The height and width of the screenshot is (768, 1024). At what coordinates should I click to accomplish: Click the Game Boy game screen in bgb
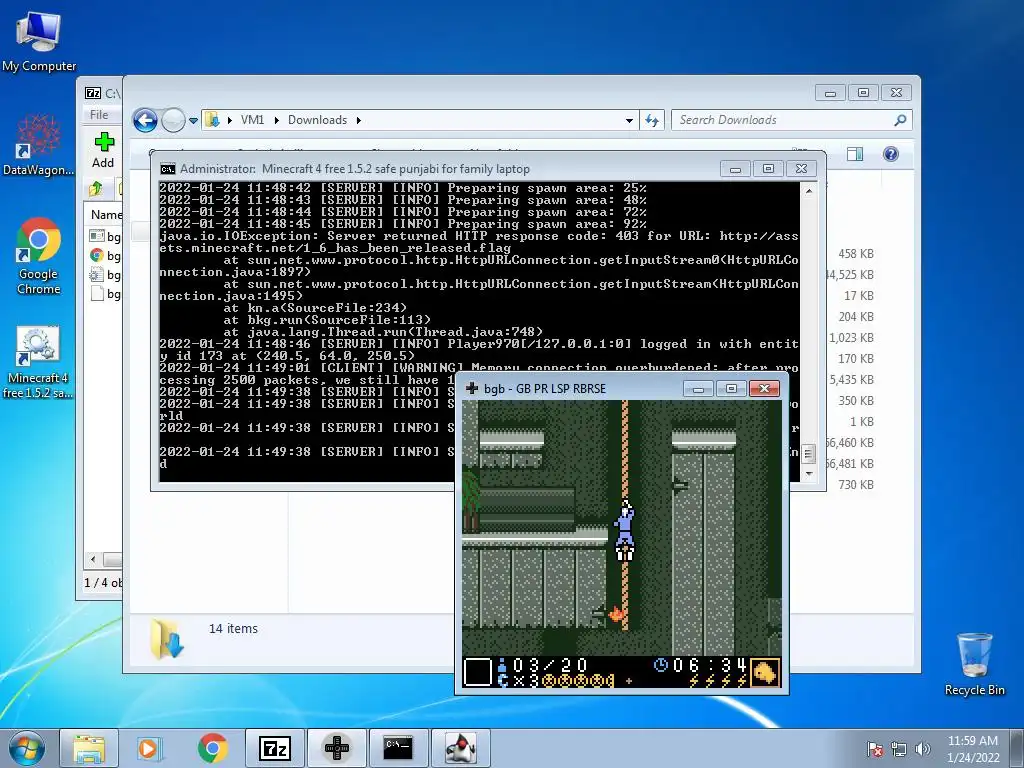pyautogui.click(x=622, y=544)
